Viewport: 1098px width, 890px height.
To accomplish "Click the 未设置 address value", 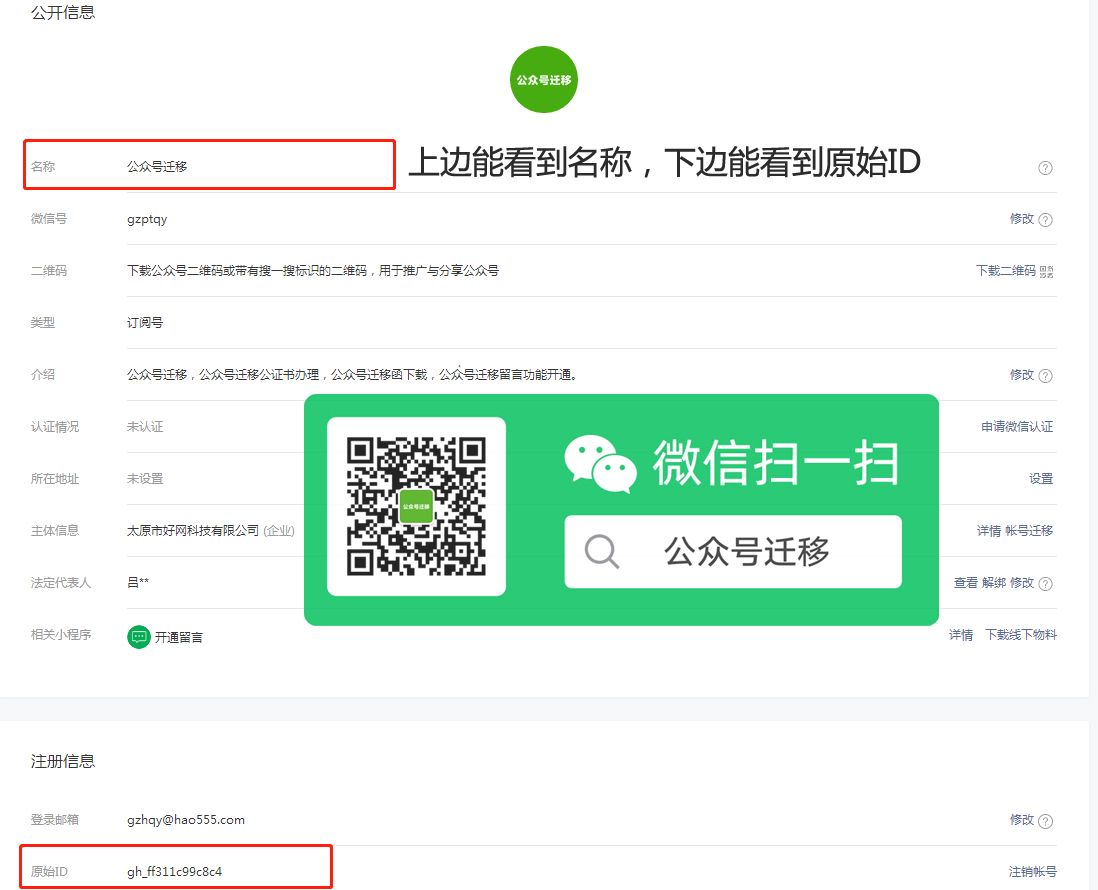I will (x=145, y=478).
